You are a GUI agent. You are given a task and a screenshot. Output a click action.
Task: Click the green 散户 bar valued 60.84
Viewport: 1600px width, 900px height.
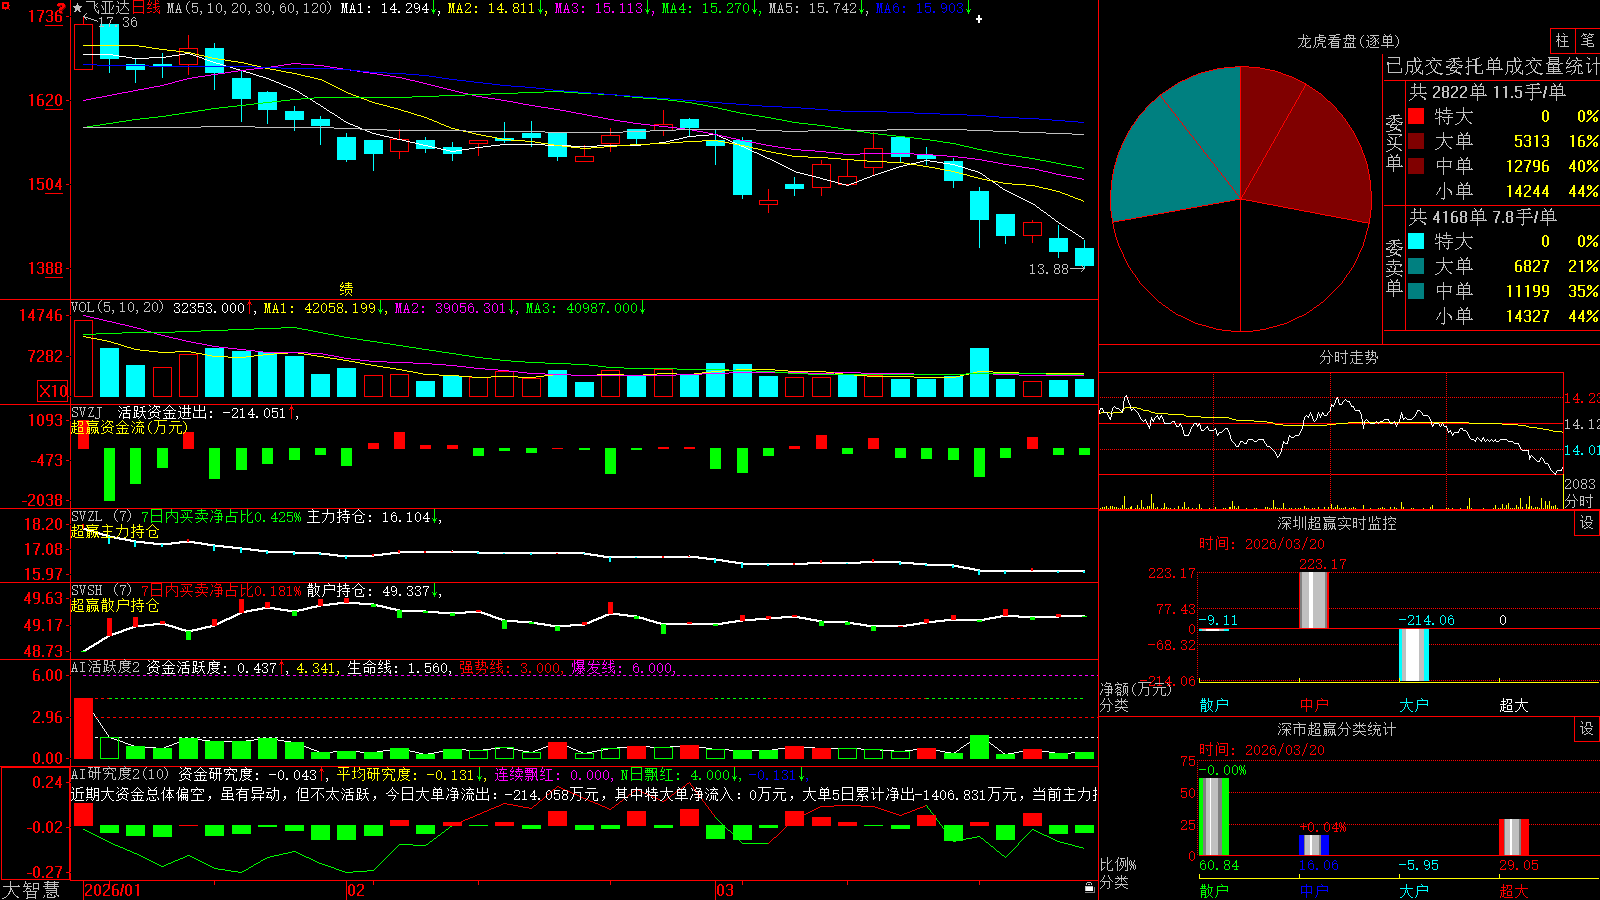click(1213, 816)
